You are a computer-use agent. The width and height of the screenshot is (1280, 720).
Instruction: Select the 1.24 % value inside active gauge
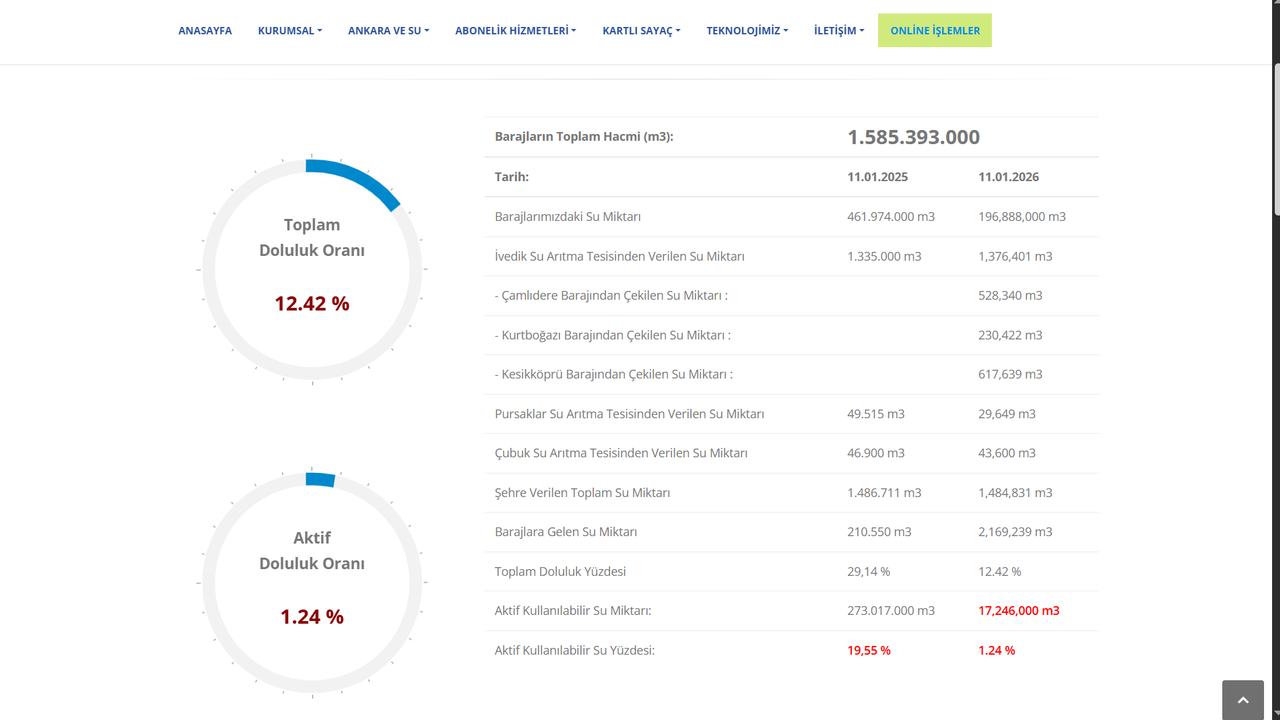click(312, 617)
